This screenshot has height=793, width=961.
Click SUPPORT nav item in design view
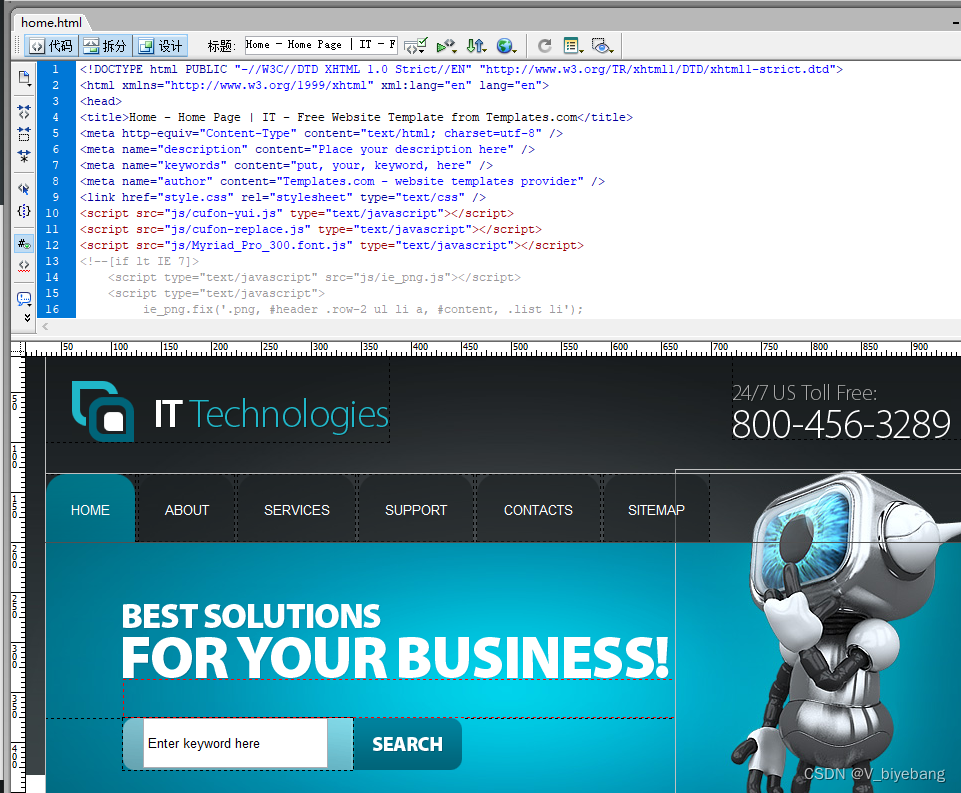416,510
